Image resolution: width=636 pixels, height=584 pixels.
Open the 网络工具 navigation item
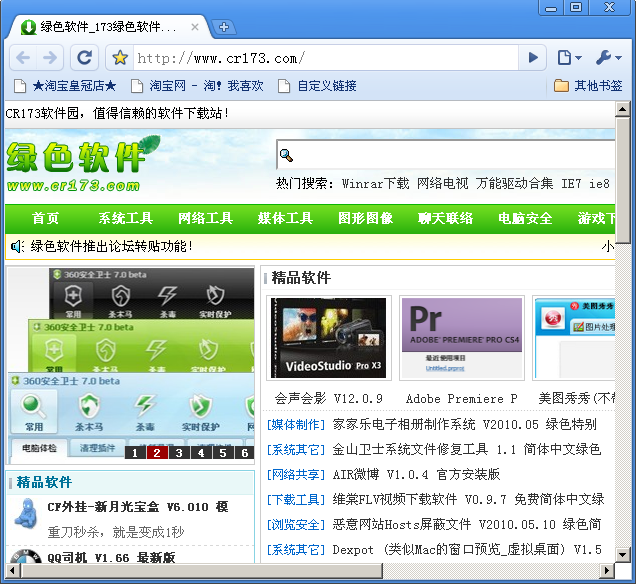coord(206,218)
